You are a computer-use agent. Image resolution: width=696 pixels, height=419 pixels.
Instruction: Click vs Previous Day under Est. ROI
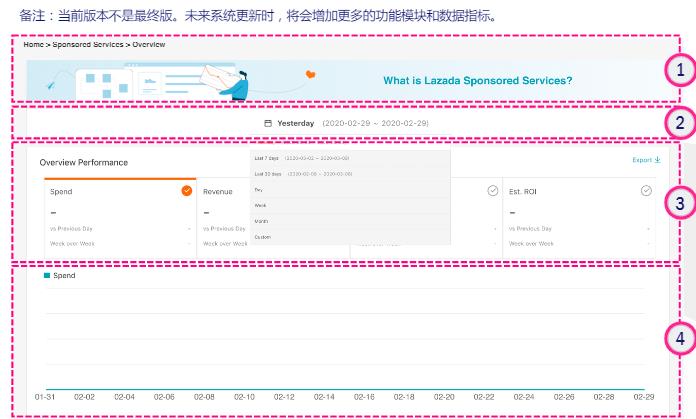click(x=530, y=229)
